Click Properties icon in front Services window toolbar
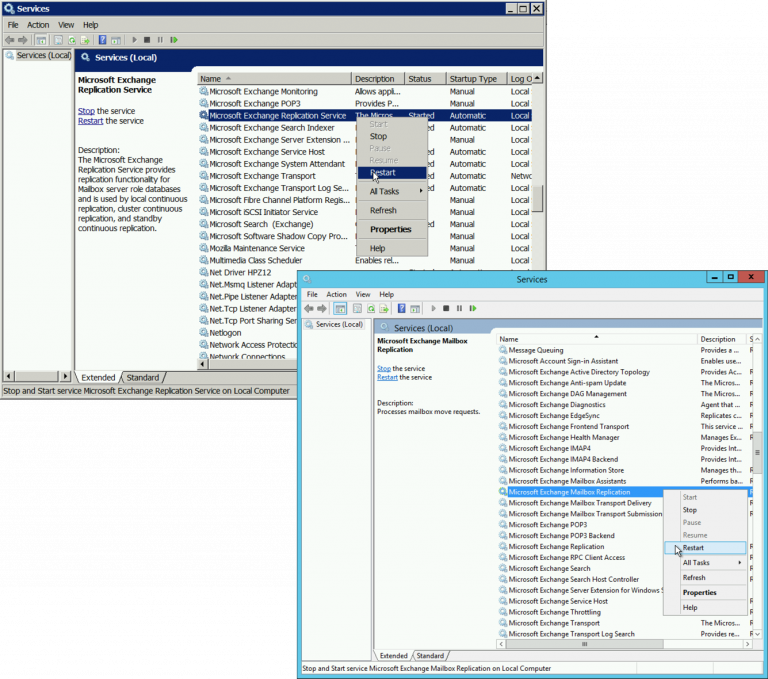 [358, 309]
